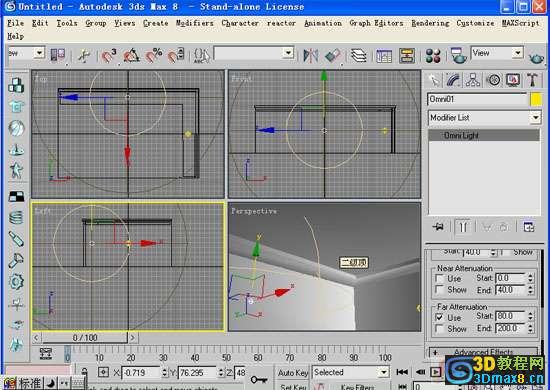Open the Schematic View icon

[x=407, y=56]
